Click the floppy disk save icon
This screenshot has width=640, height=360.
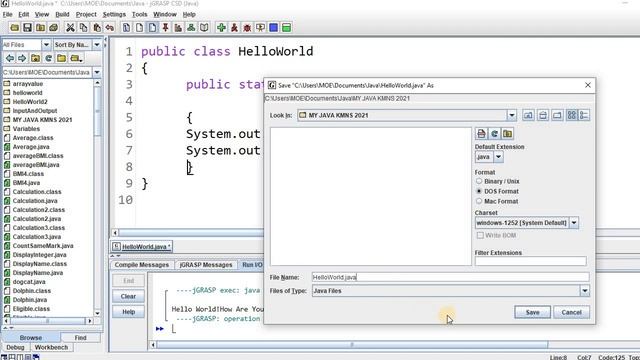coord(27,28)
